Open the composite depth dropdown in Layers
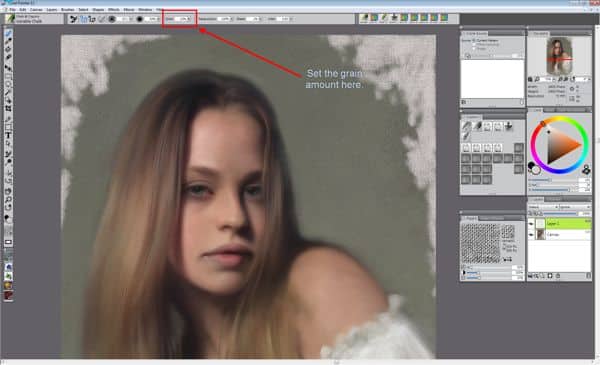The width and height of the screenshot is (600, 365). pos(575,207)
